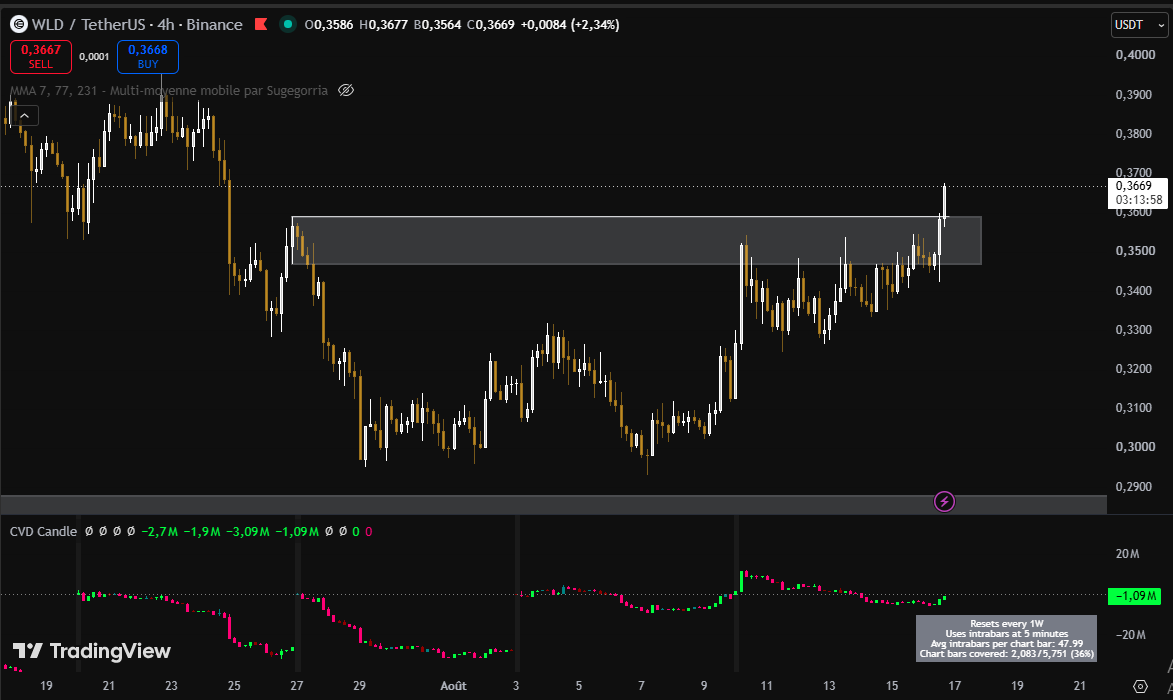Viewport: 1173px width, 700px height.
Task: Click the 0,4000 price scale label
Action: tap(1135, 55)
